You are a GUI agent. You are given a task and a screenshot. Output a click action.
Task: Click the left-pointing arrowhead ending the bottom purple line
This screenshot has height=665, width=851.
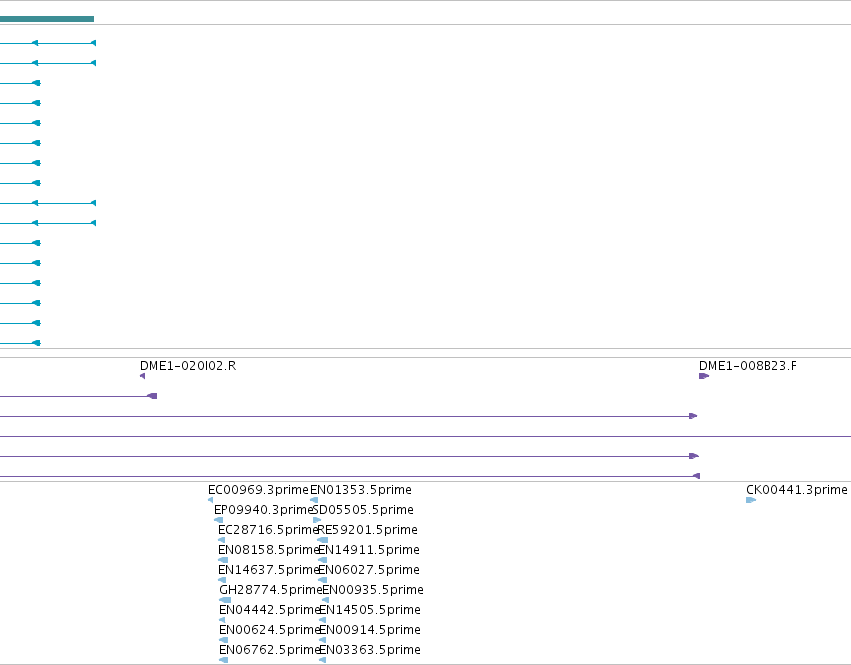point(696,476)
